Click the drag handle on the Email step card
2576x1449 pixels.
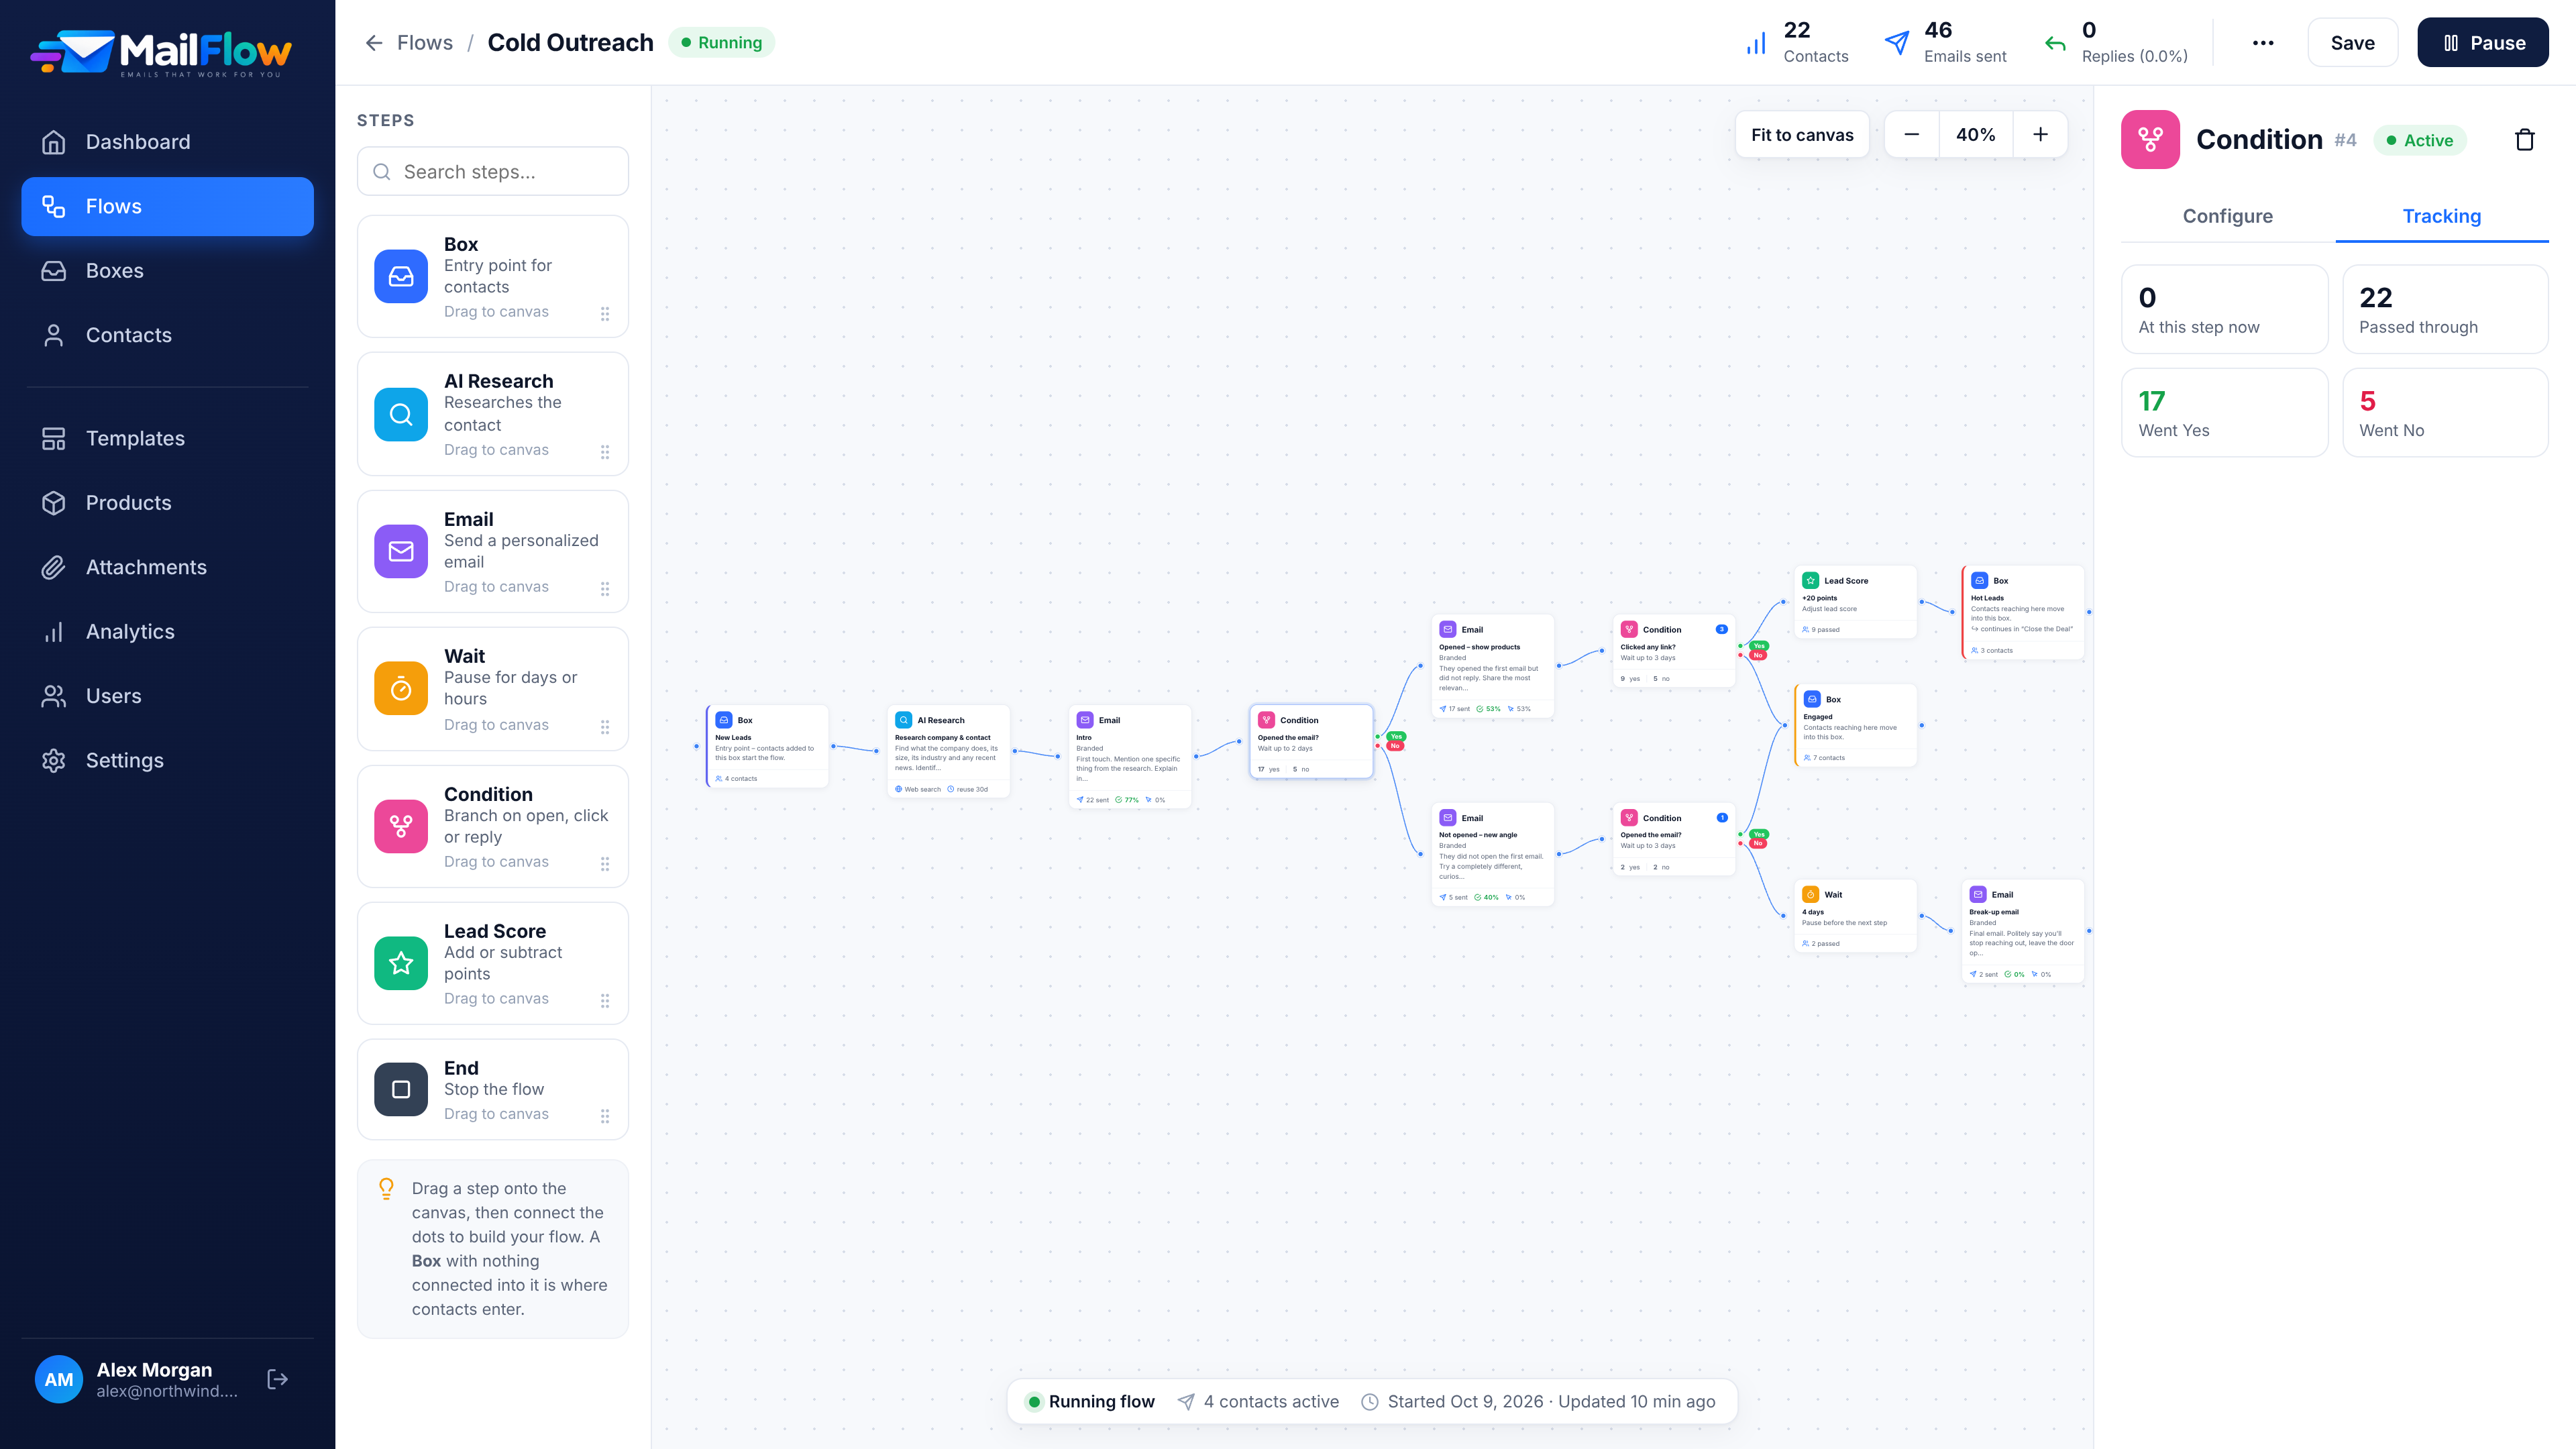click(x=605, y=589)
